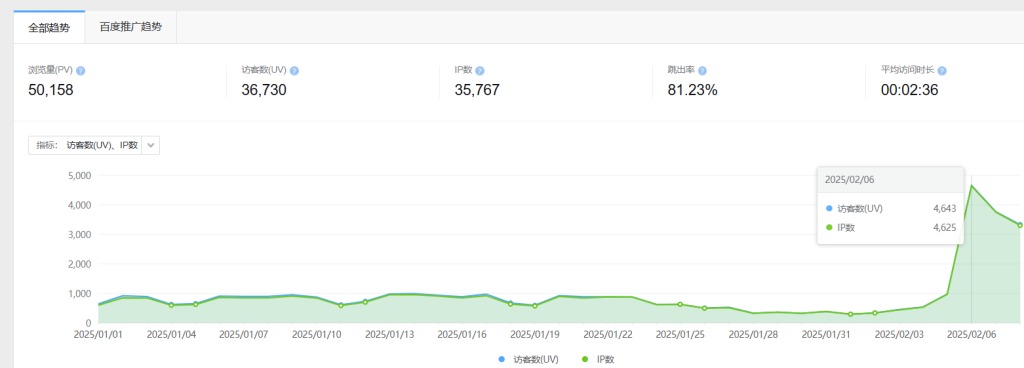Click the 2025/01/31 x-axis date label
Viewport: 1024px width, 368px height.
(x=825, y=334)
